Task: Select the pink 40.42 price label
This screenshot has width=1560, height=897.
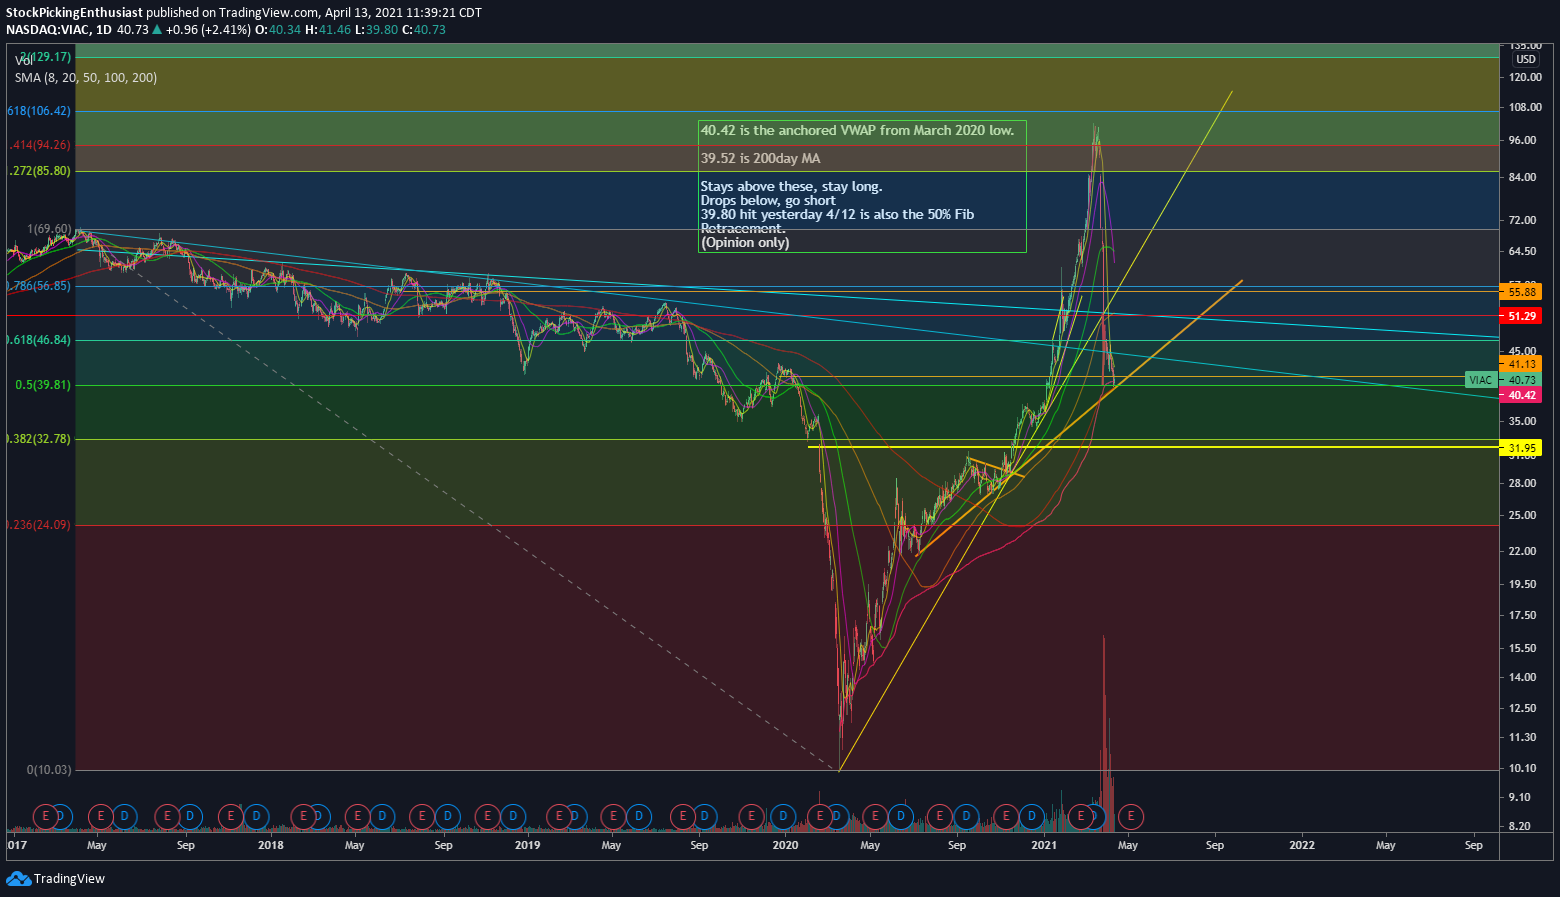Action: point(1521,395)
